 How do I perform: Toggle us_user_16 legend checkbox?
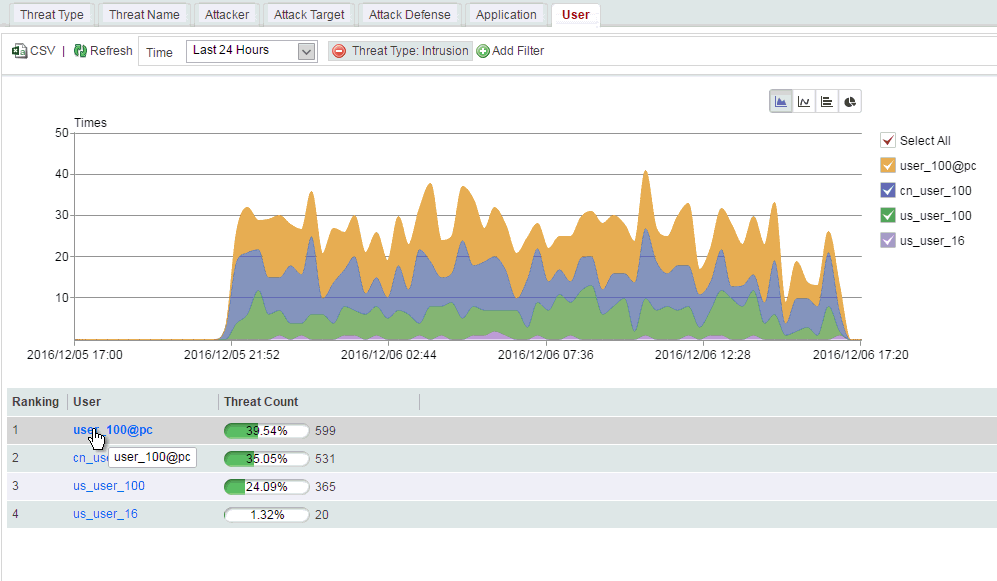pyautogui.click(x=888, y=240)
